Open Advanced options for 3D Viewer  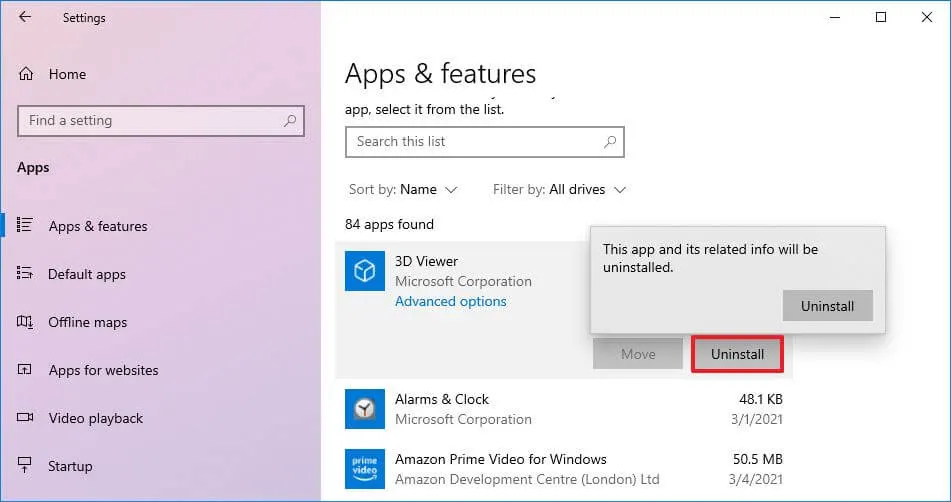click(x=451, y=301)
